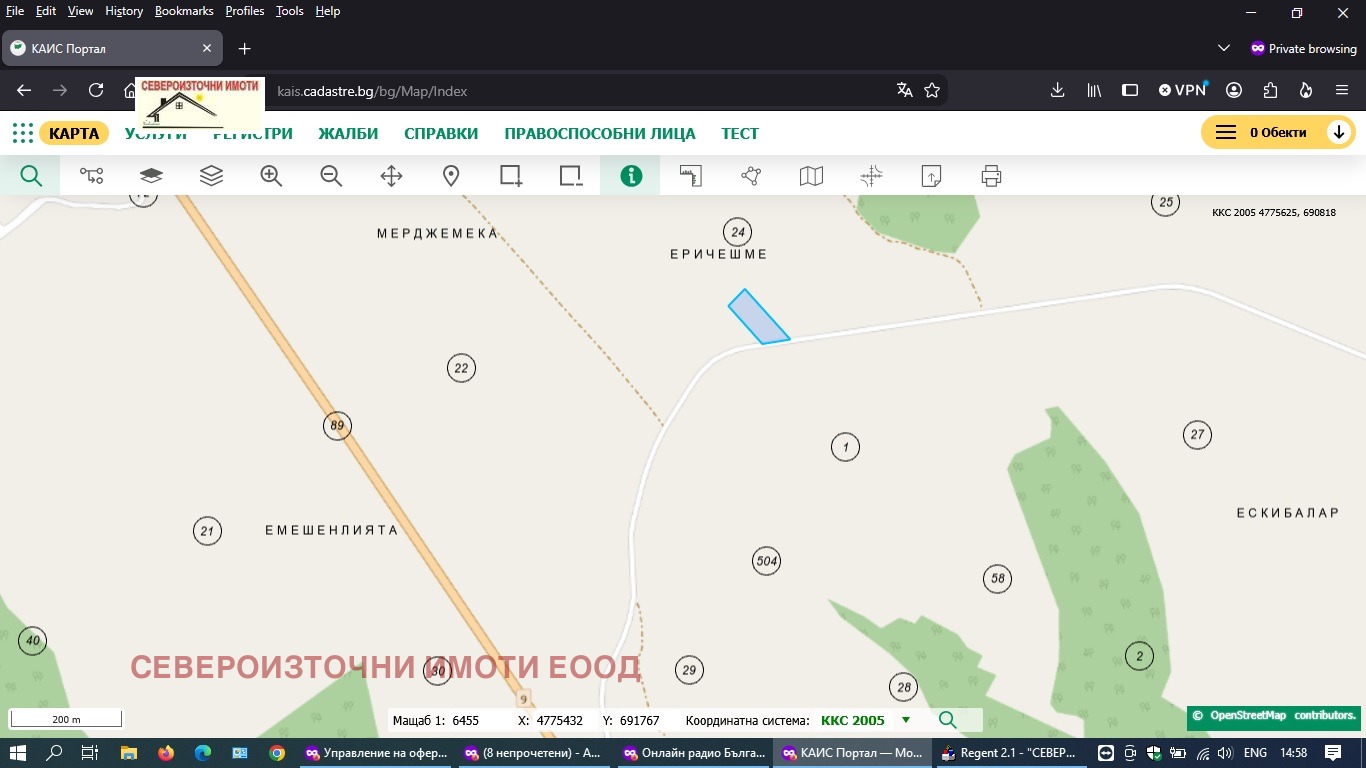This screenshot has height=768, width=1366.
Task: Switch to Онлайн радио taskbar window
Action: tap(694, 753)
